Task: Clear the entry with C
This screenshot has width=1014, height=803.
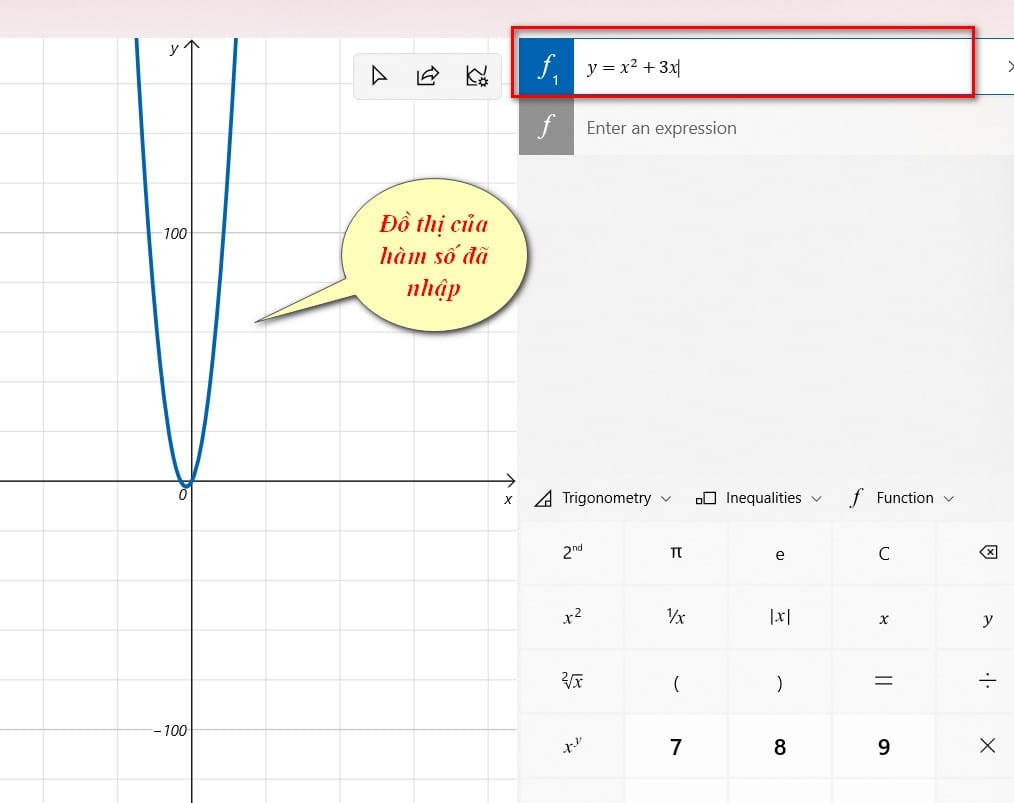Action: click(x=884, y=553)
